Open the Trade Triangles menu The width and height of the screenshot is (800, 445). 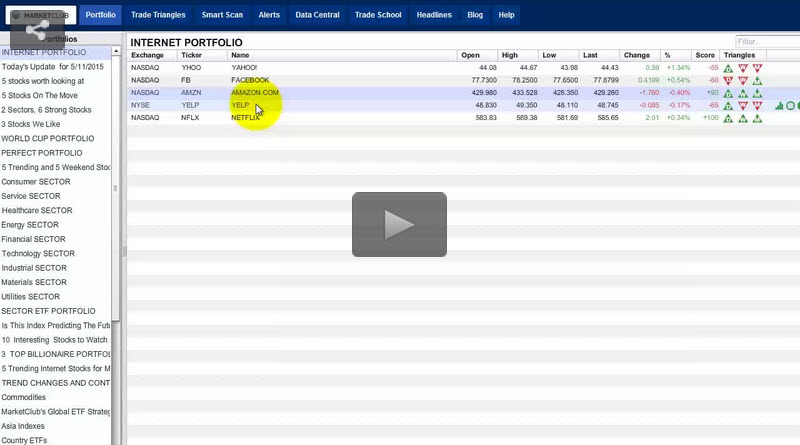[x=158, y=15]
